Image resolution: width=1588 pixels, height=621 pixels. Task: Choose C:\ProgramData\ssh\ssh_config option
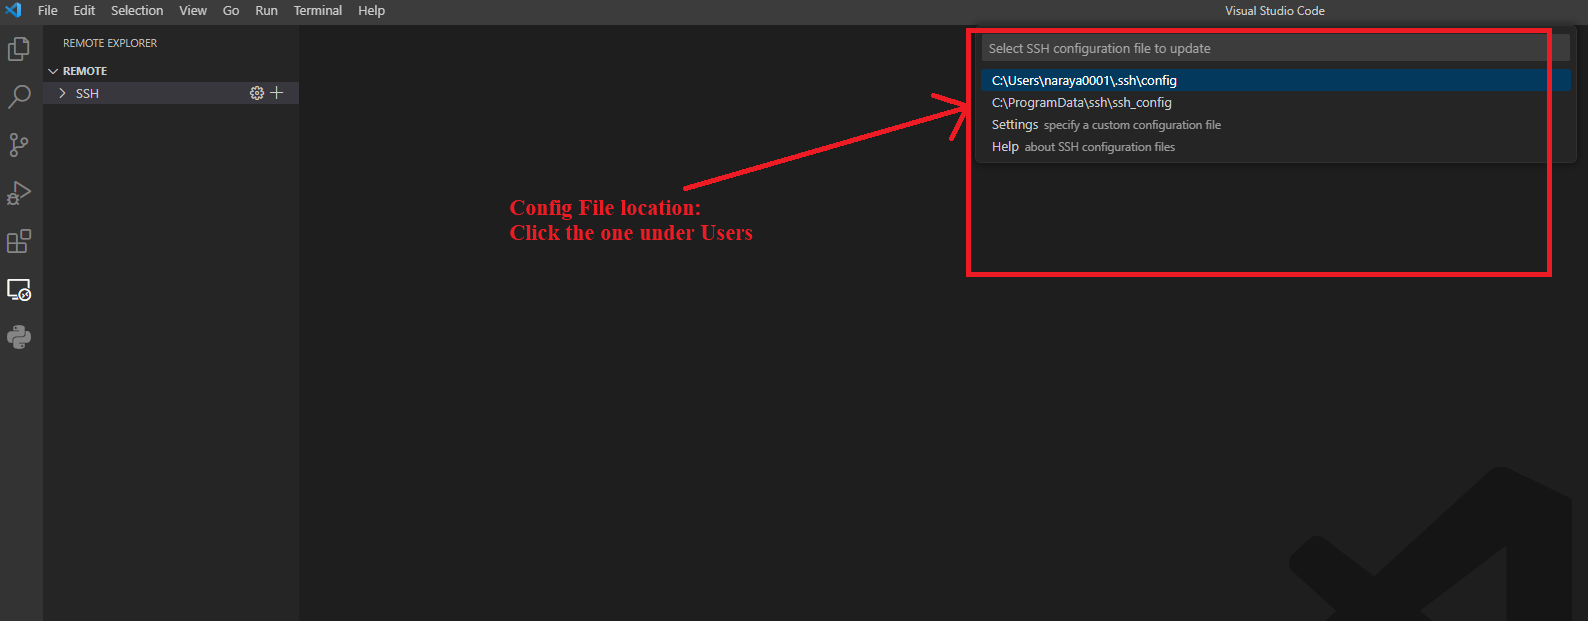coord(1081,103)
